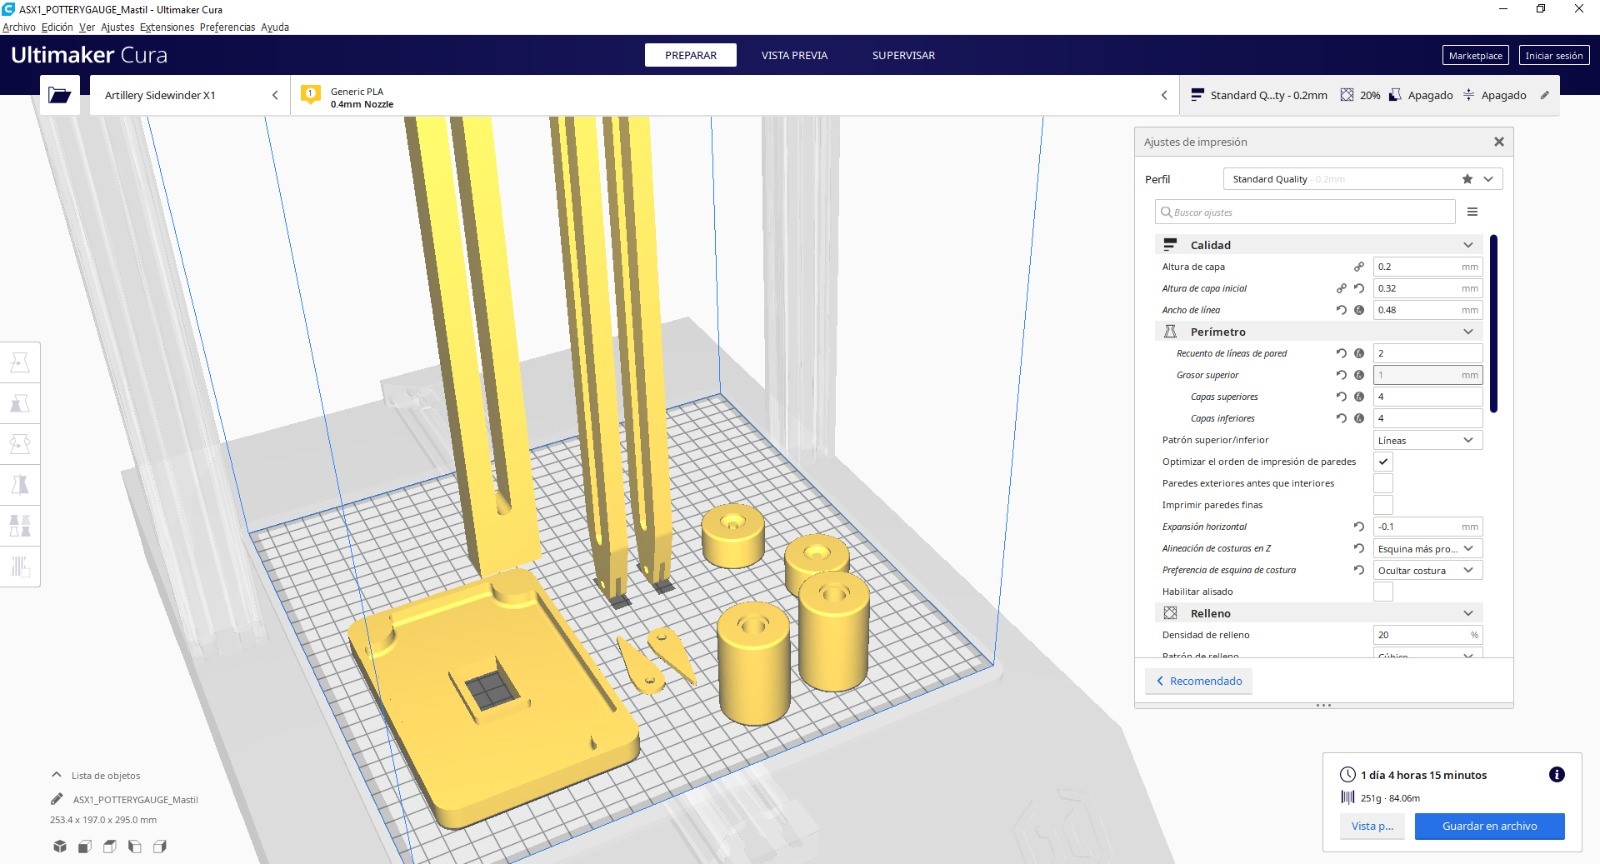Screen dimensions: 1600x864
Task: Collapse the Perímetro settings section
Action: point(1319,332)
